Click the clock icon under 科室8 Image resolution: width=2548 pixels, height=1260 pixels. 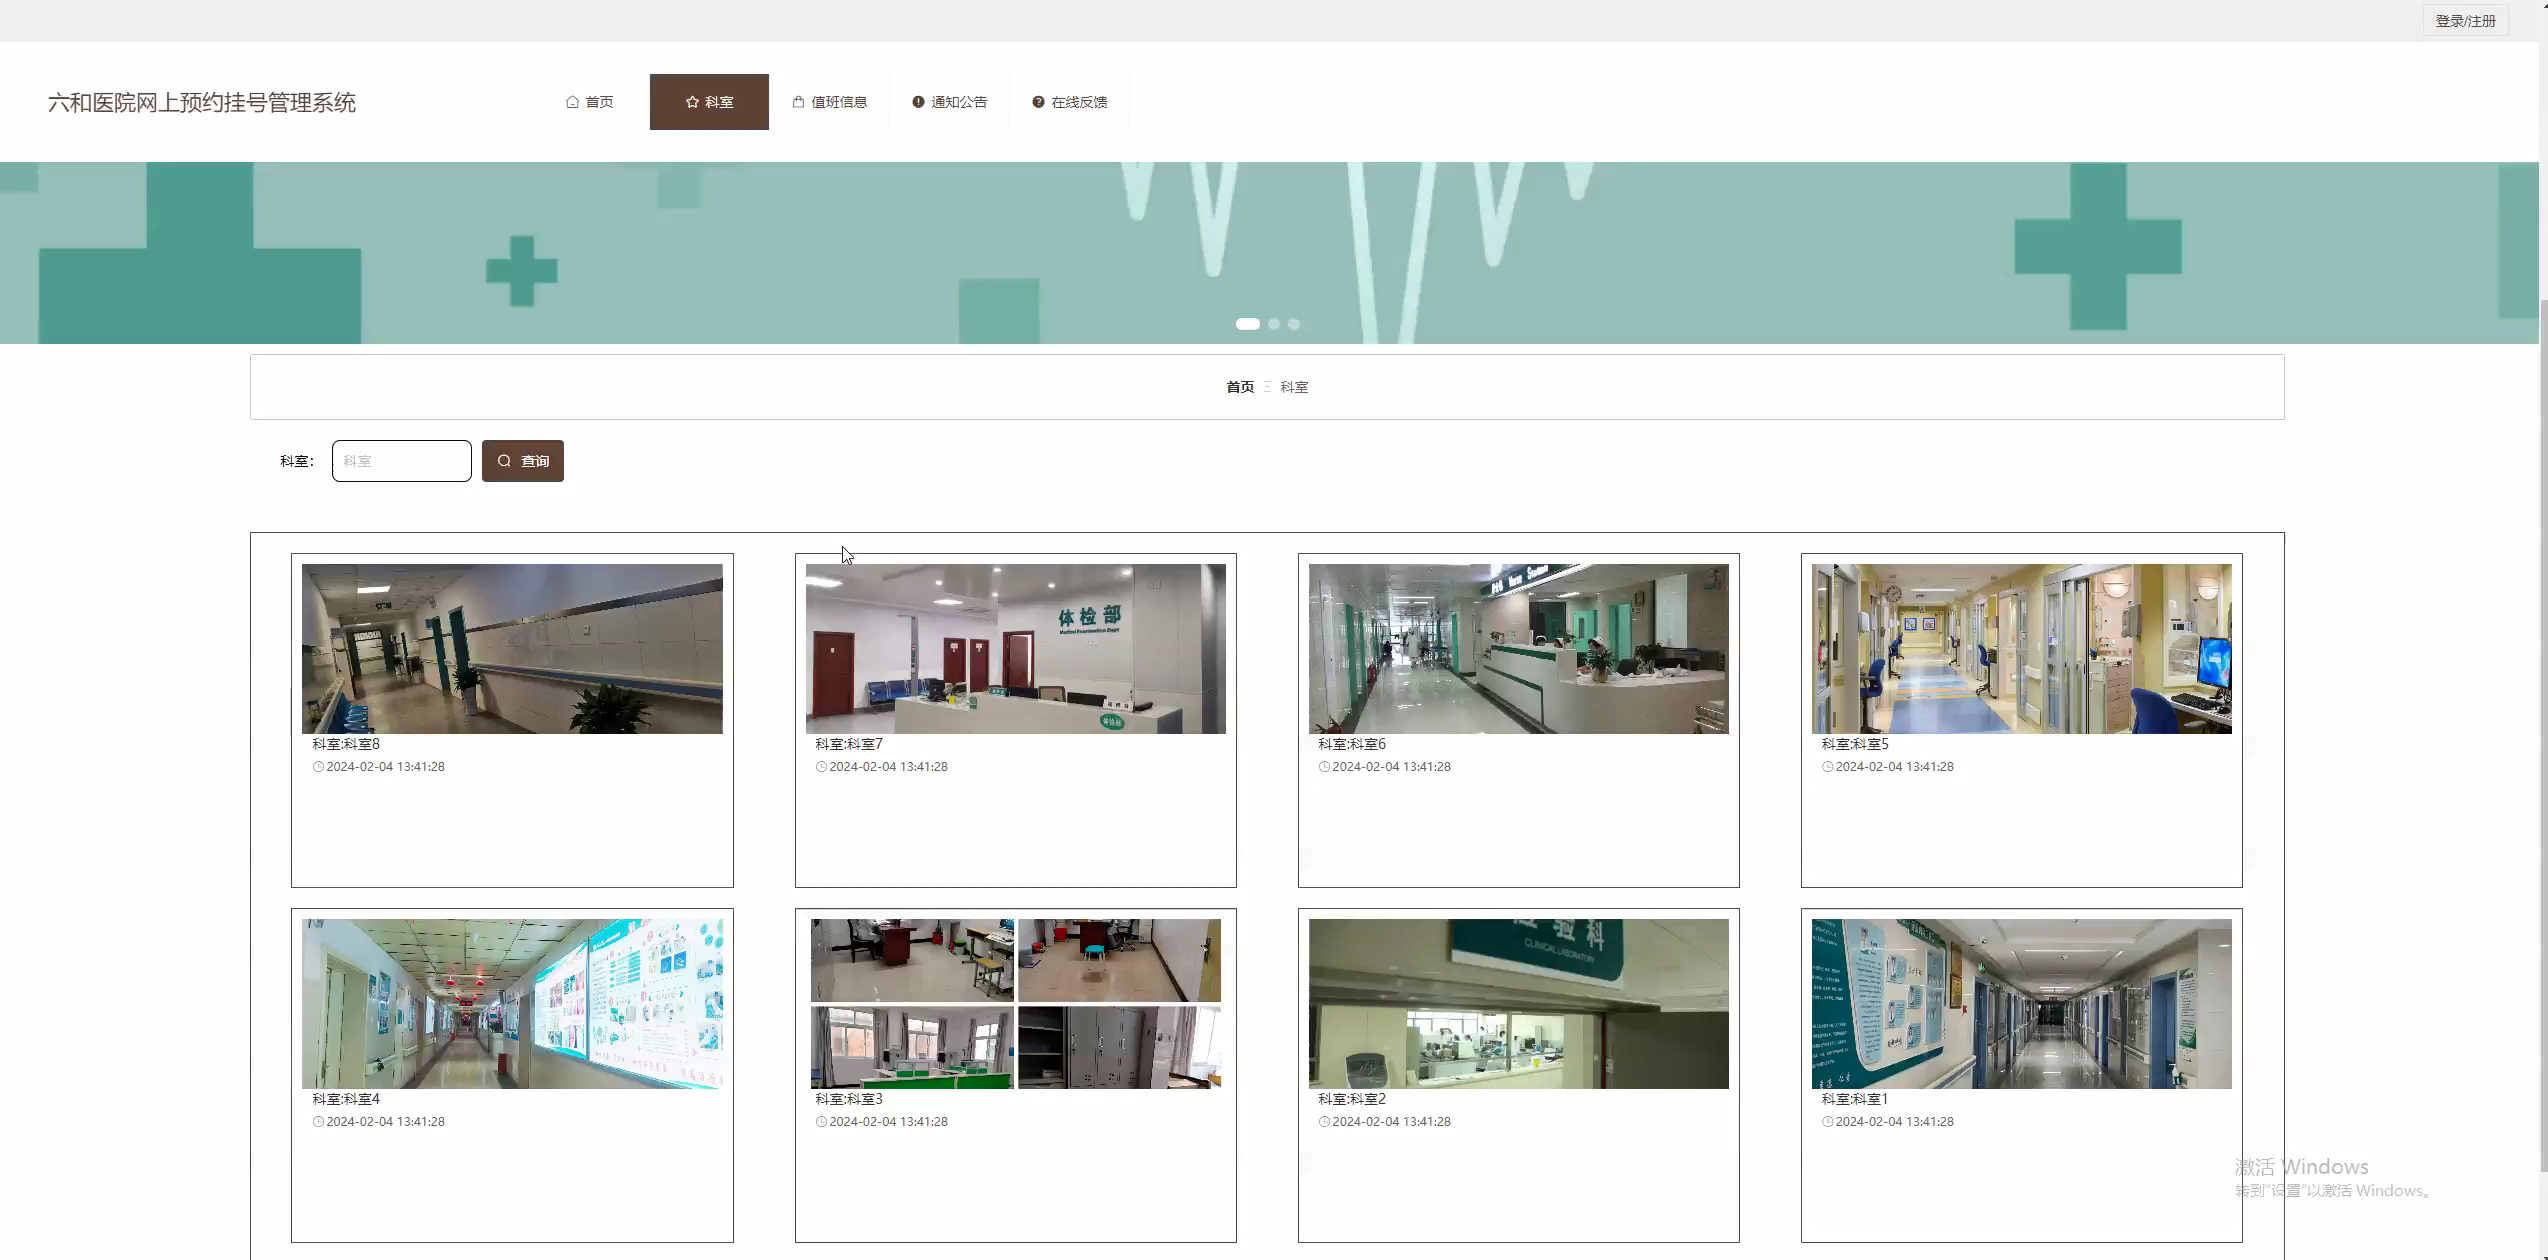point(318,767)
